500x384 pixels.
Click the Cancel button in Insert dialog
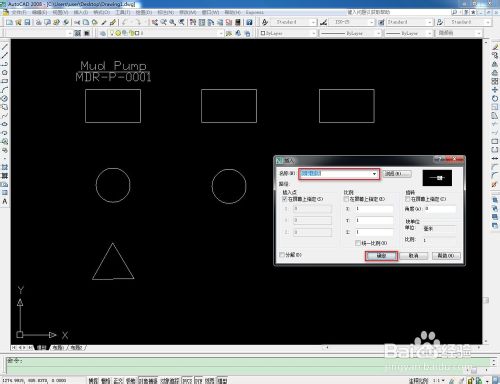coord(413,256)
